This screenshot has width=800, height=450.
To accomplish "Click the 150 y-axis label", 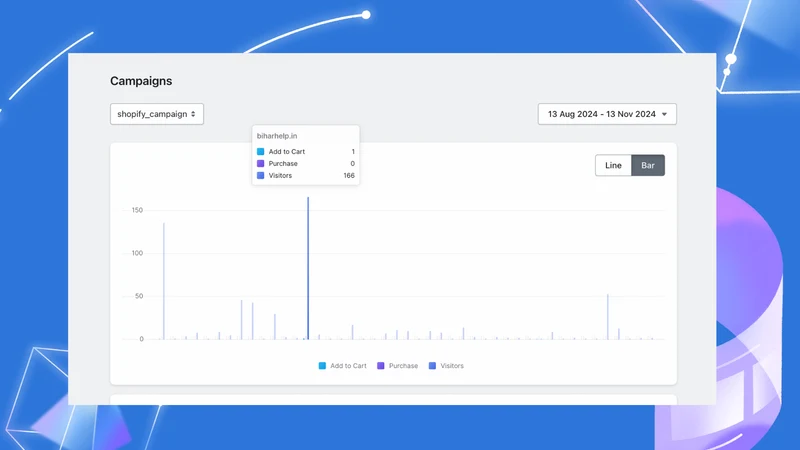I will (137, 210).
